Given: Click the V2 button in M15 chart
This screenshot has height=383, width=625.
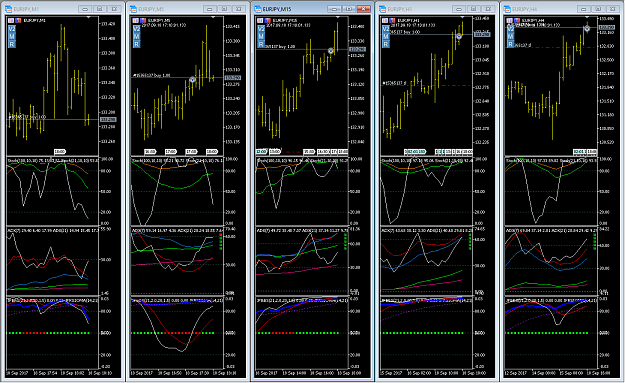Looking at the screenshot, I should click(261, 29).
